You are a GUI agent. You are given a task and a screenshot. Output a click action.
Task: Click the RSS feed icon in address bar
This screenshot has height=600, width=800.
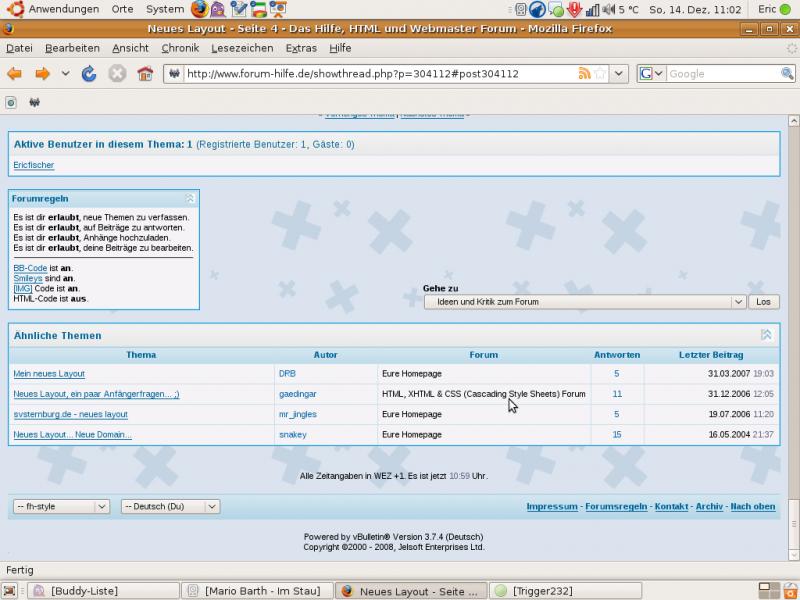[584, 73]
